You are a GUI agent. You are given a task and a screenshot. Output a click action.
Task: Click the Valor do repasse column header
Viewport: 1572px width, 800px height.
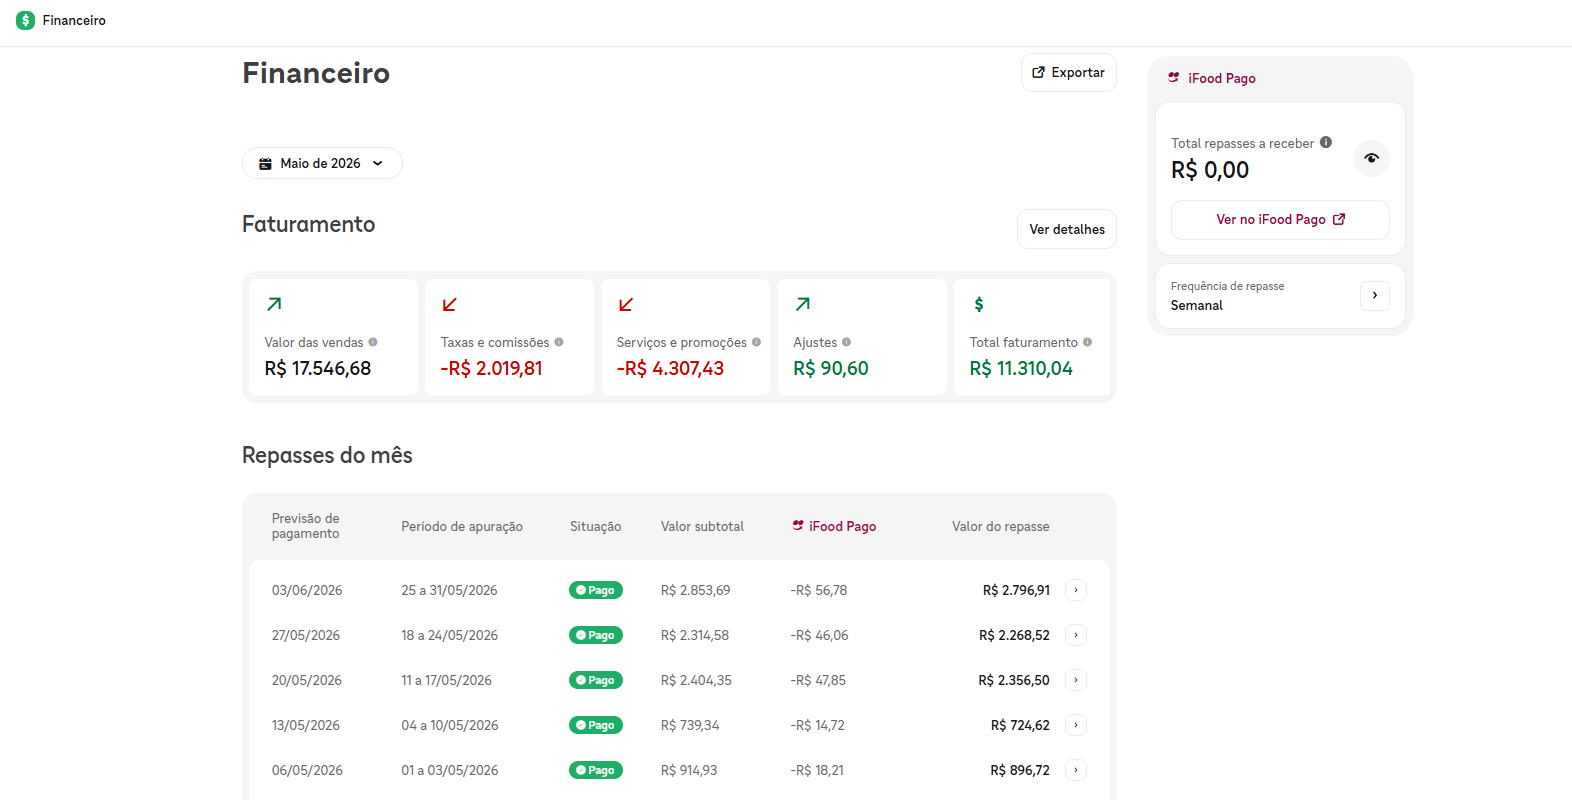(1001, 526)
